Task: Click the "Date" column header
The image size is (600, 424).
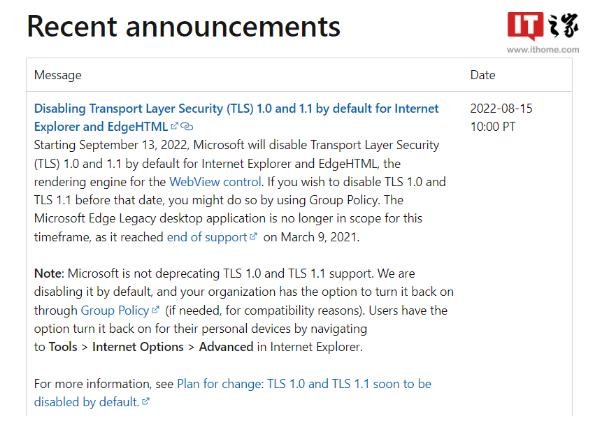Action: [482, 75]
